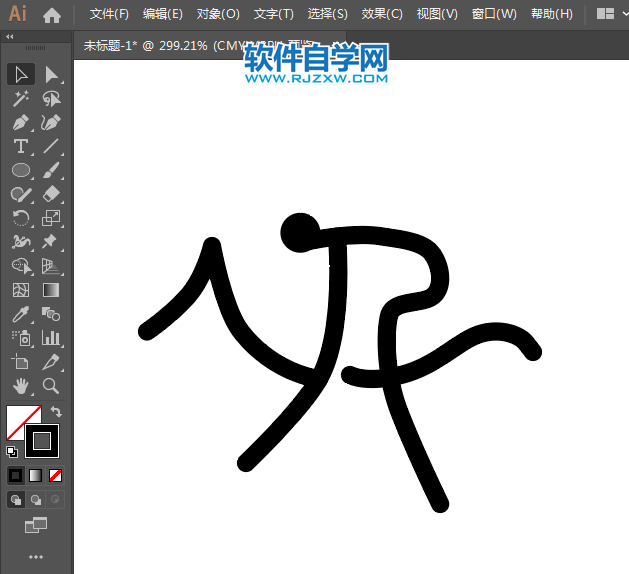
Task: Choose the Line Segment tool
Action: tap(51, 146)
